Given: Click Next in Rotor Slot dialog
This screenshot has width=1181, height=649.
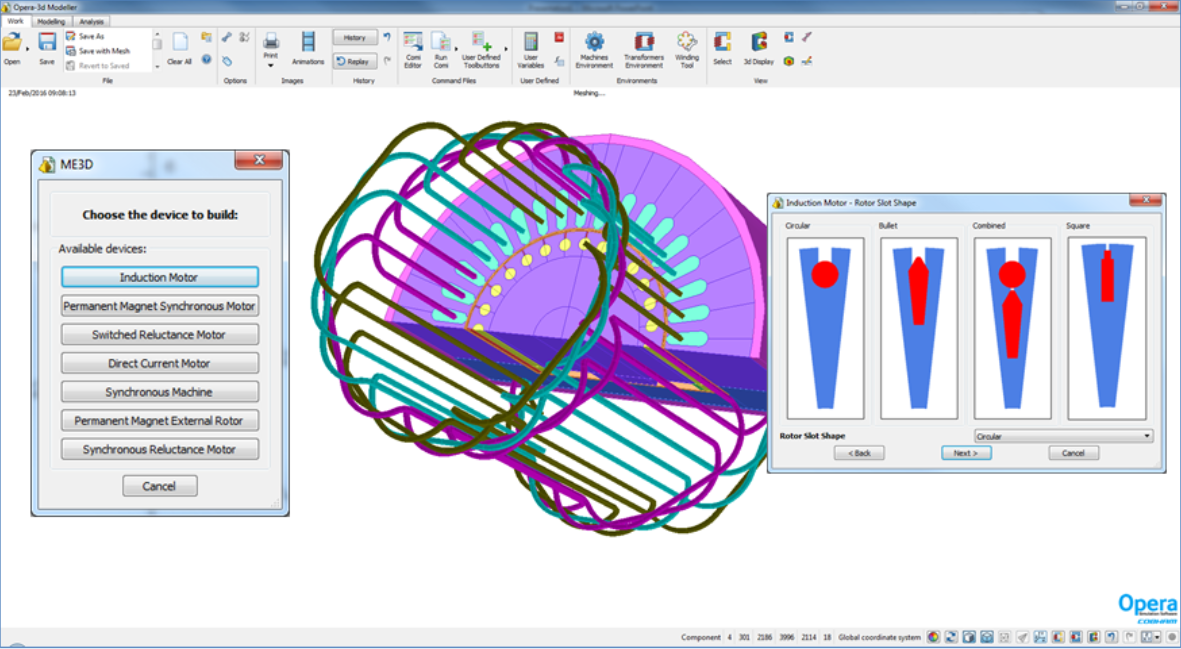Looking at the screenshot, I should [966, 452].
